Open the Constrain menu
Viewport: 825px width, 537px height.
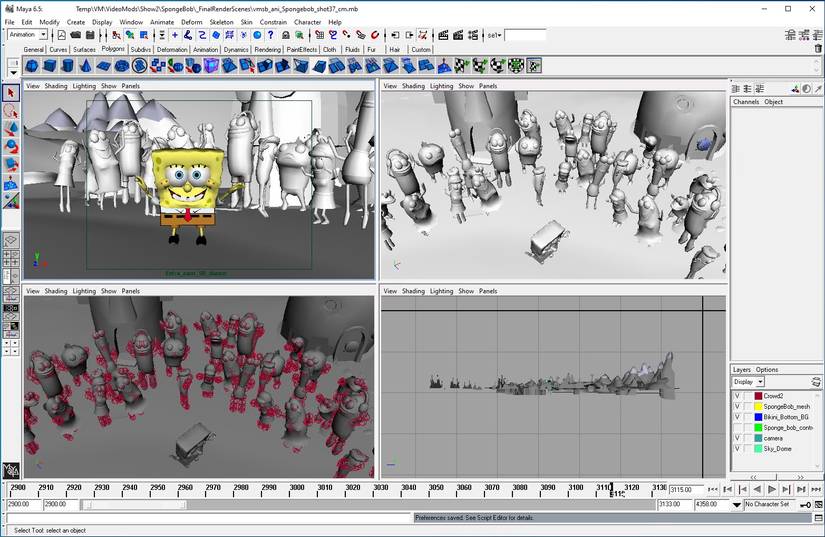(273, 22)
